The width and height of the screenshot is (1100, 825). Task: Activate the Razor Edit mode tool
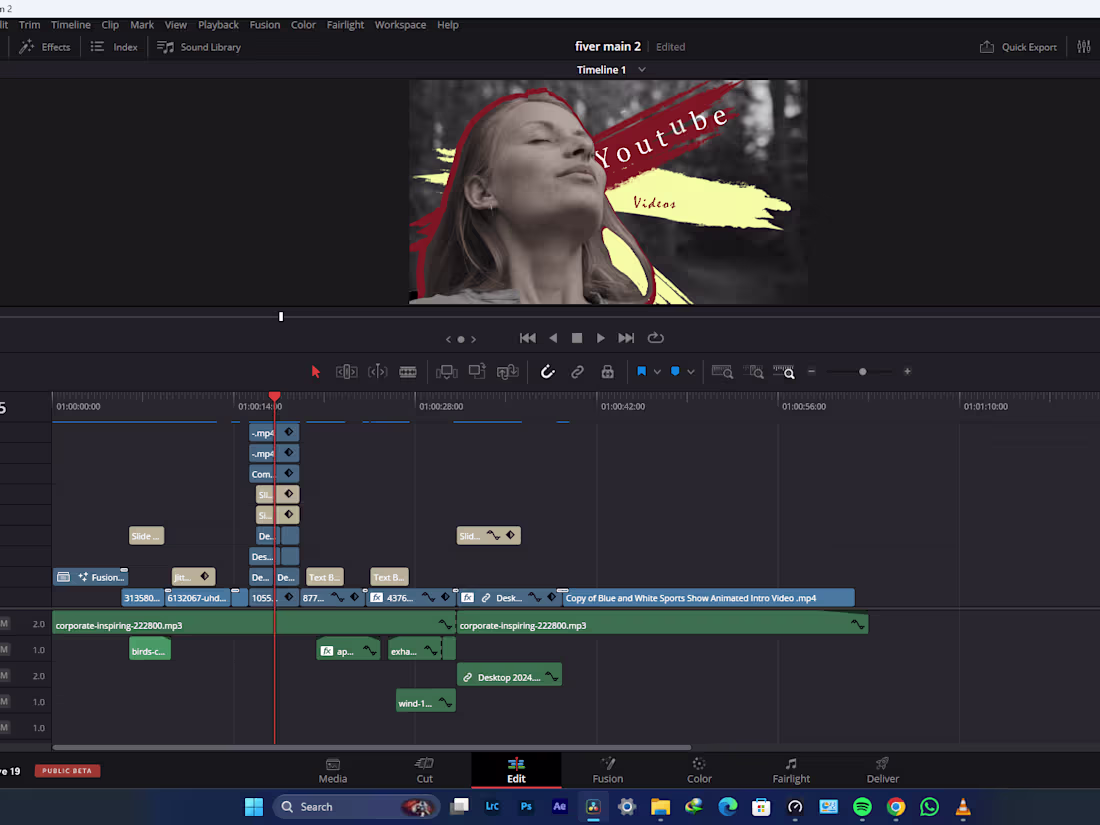pyautogui.click(x=408, y=371)
